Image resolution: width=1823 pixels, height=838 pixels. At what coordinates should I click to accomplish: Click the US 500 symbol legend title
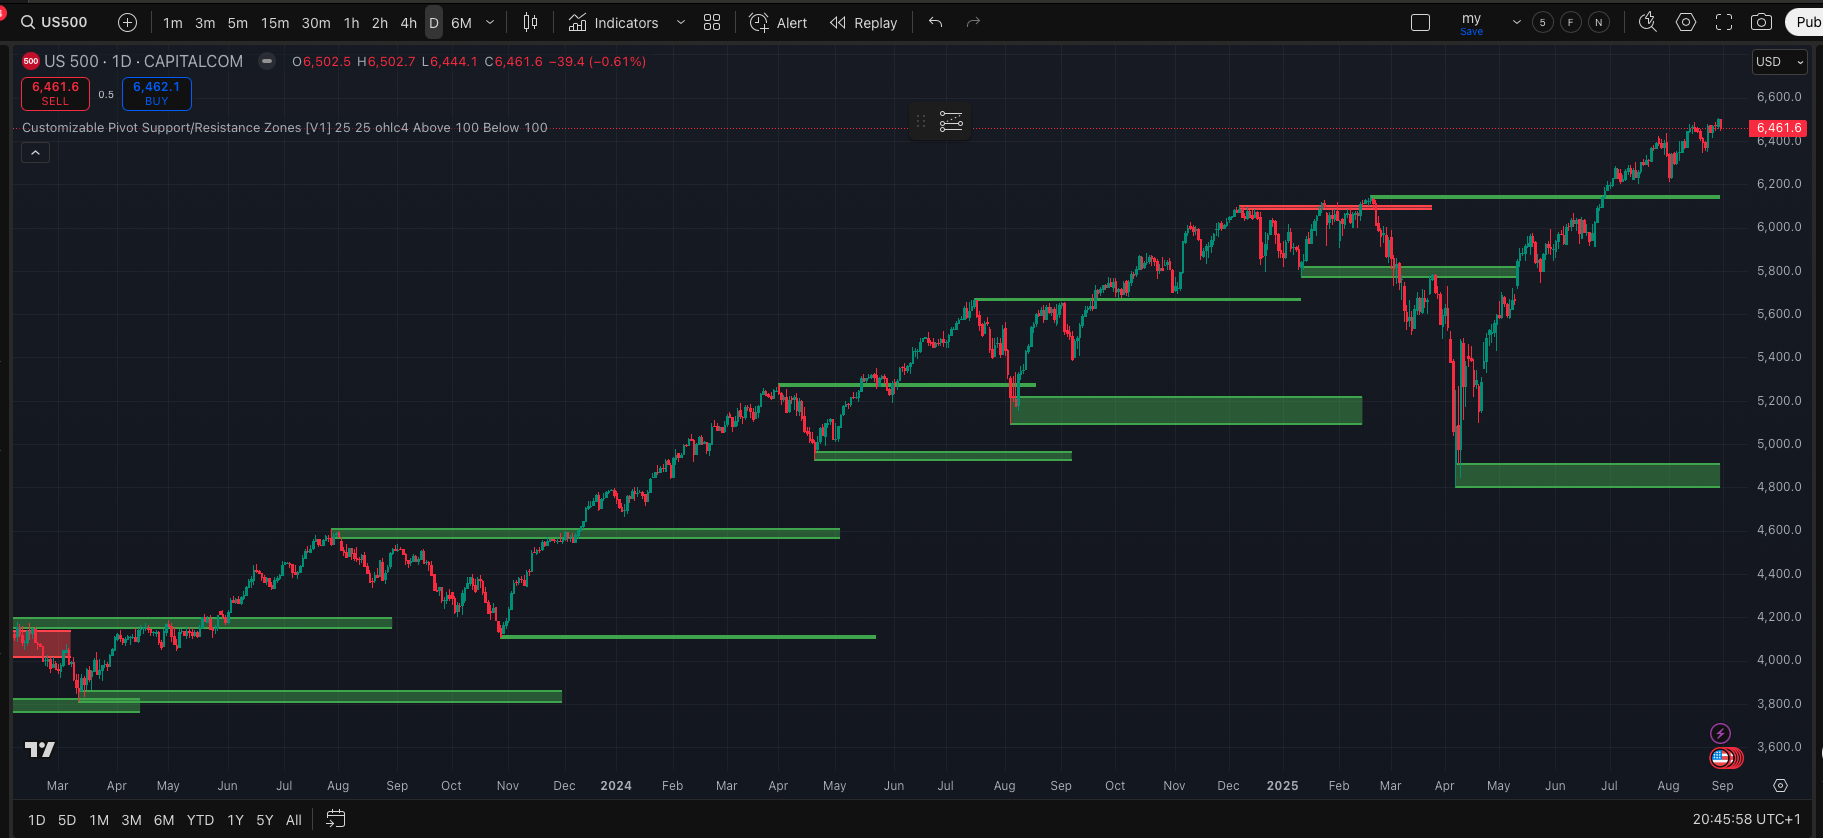(143, 61)
